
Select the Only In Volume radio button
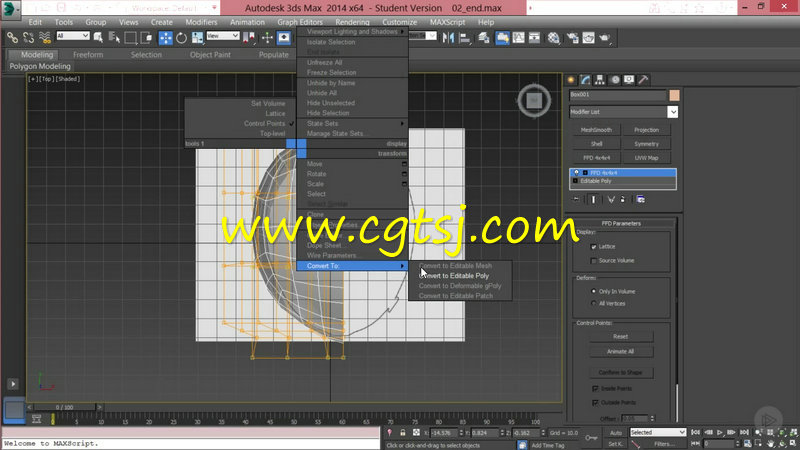(593, 291)
